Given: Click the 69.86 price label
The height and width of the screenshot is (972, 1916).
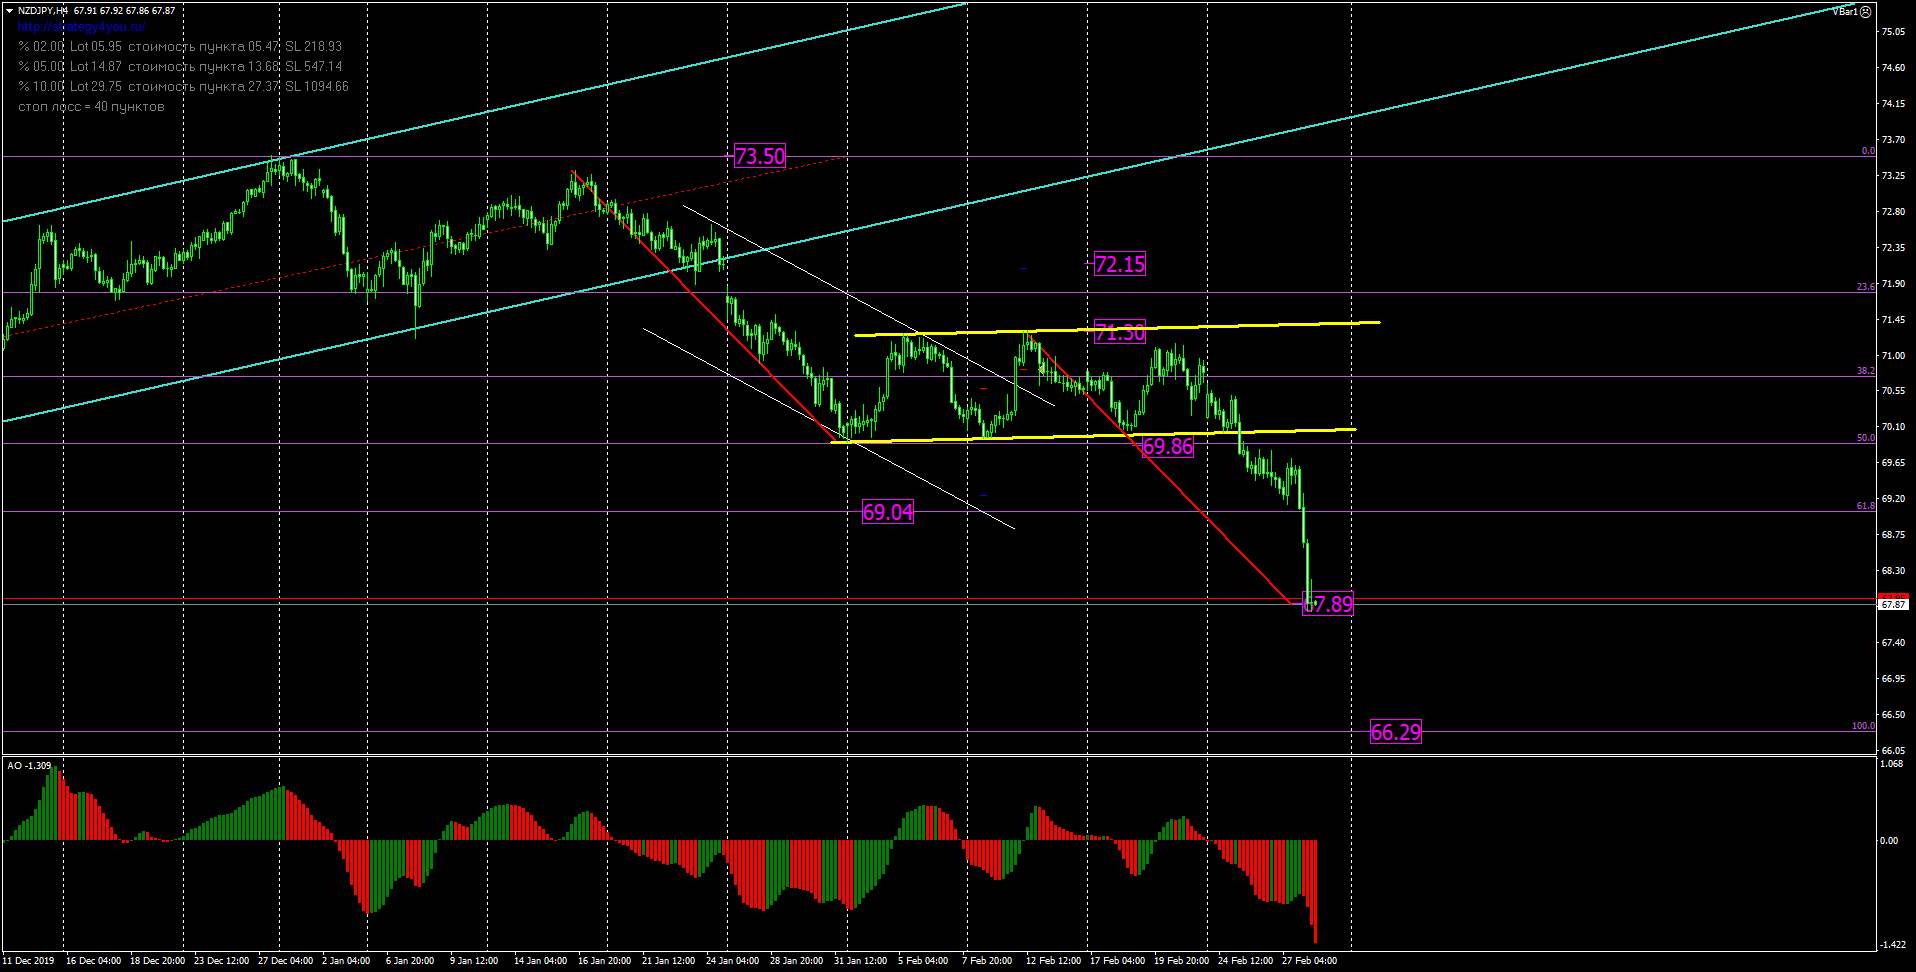Looking at the screenshot, I should (x=1167, y=446).
